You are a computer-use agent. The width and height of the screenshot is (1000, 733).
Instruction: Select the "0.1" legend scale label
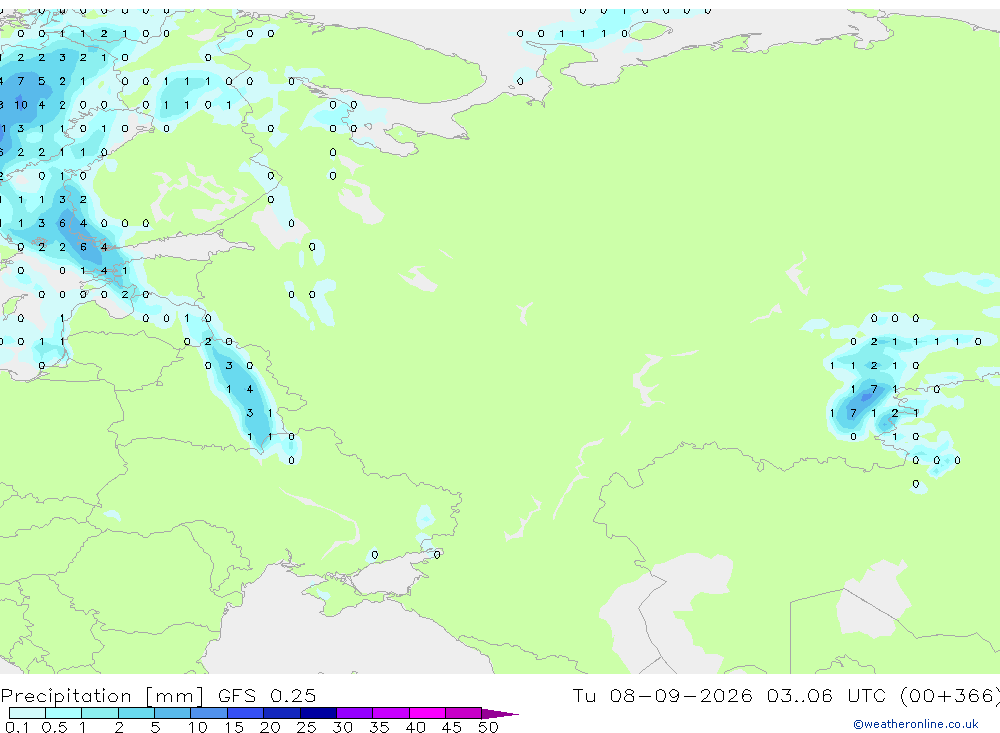pos(17,727)
